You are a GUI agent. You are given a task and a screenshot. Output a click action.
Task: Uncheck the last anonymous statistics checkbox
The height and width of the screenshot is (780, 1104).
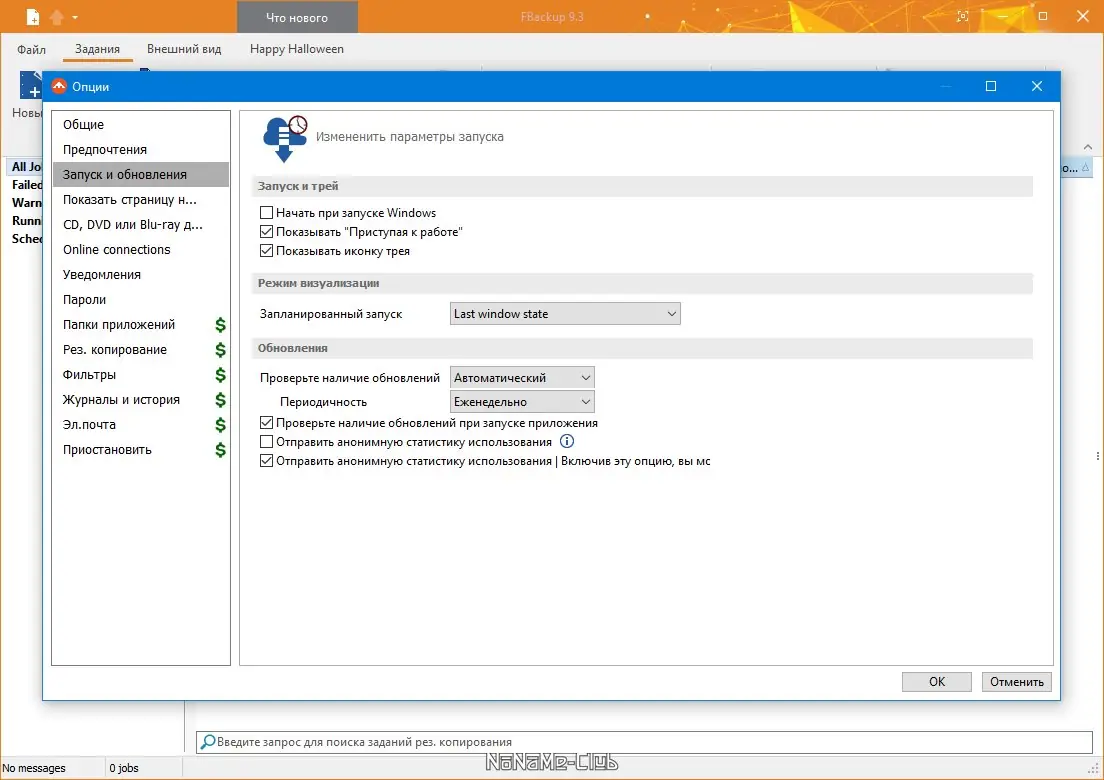click(x=266, y=461)
